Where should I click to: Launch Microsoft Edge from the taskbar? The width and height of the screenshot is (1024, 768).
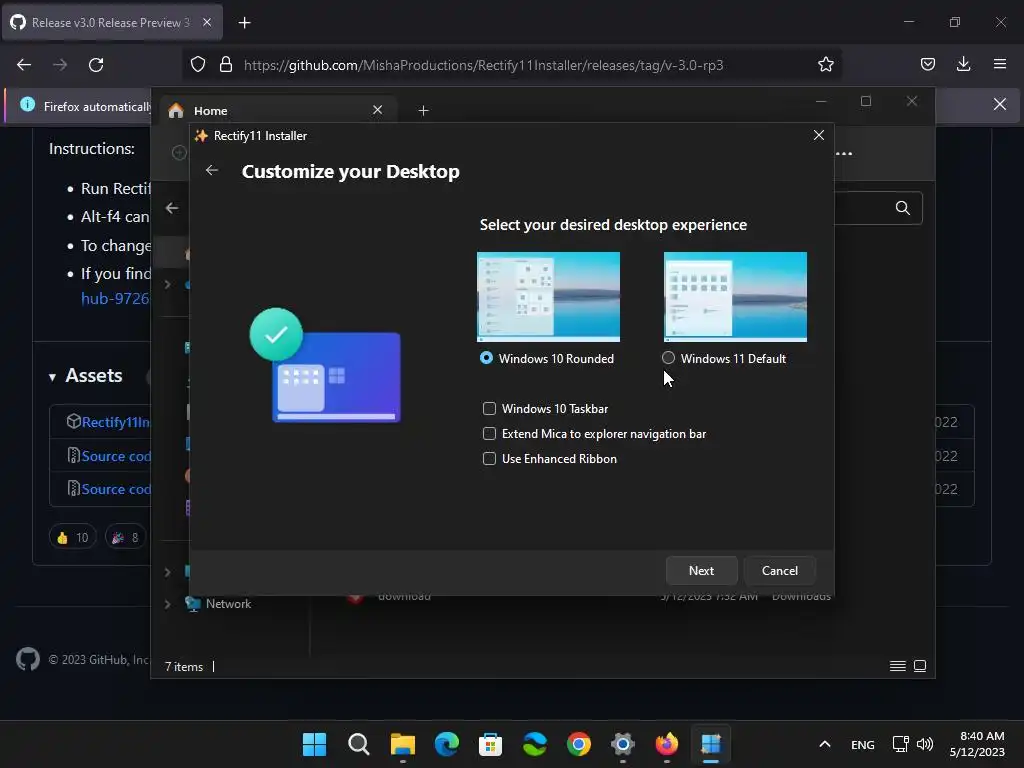(x=447, y=744)
